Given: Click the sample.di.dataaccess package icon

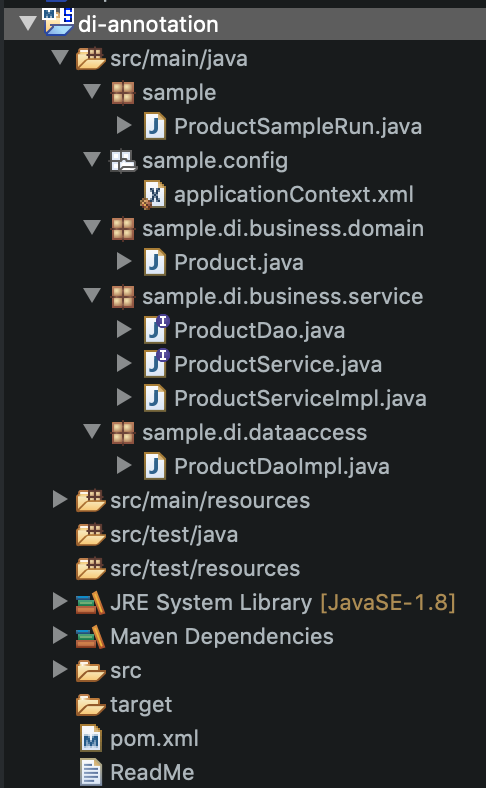Looking at the screenshot, I should (x=123, y=433).
